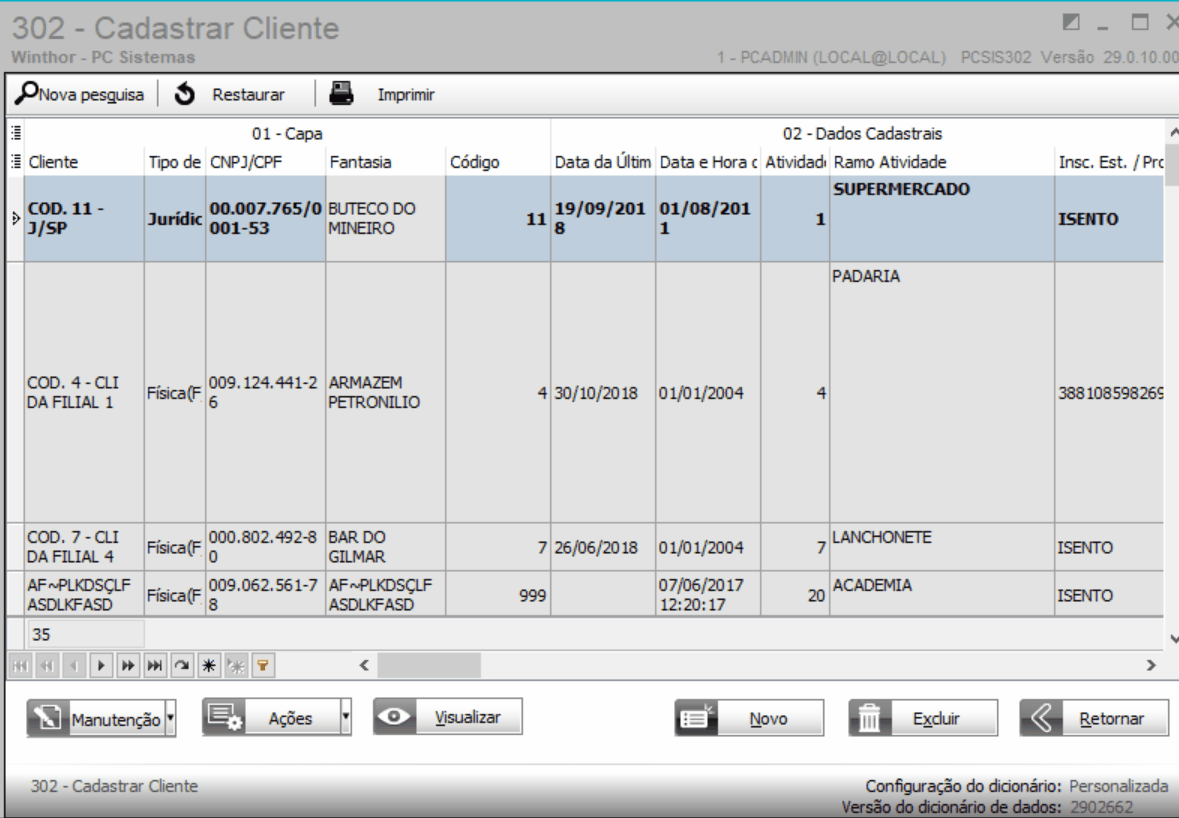Click the record count field showing 35

(x=86, y=635)
